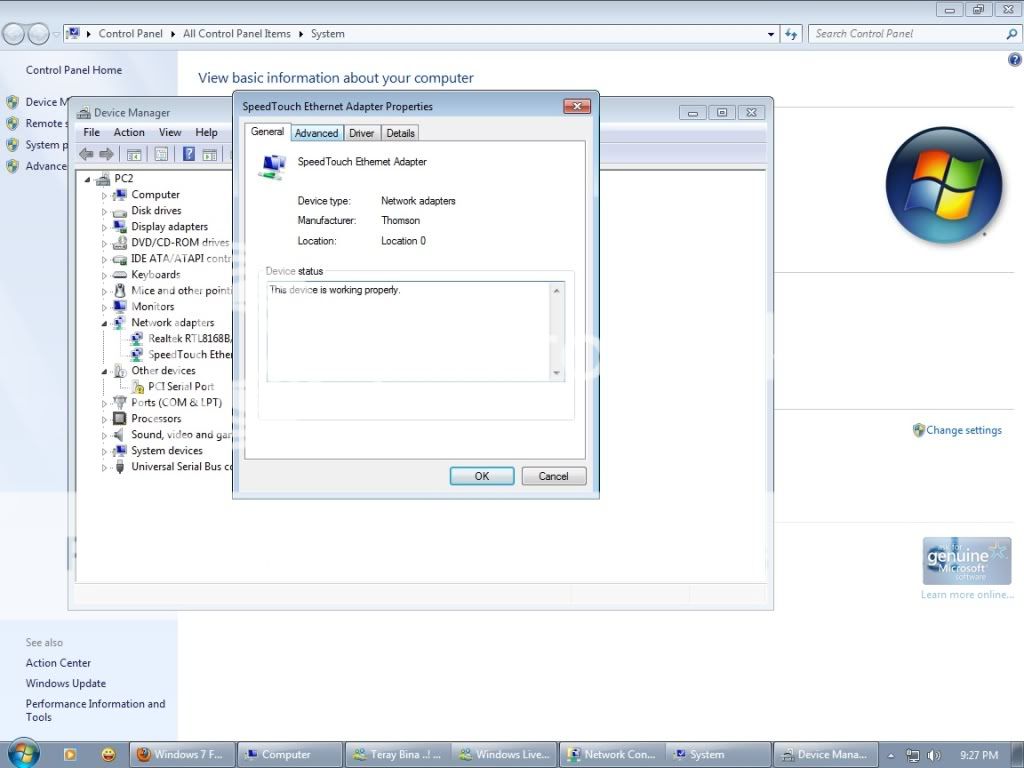
Task: Click the speaker volume icon in the tray
Action: 934,754
